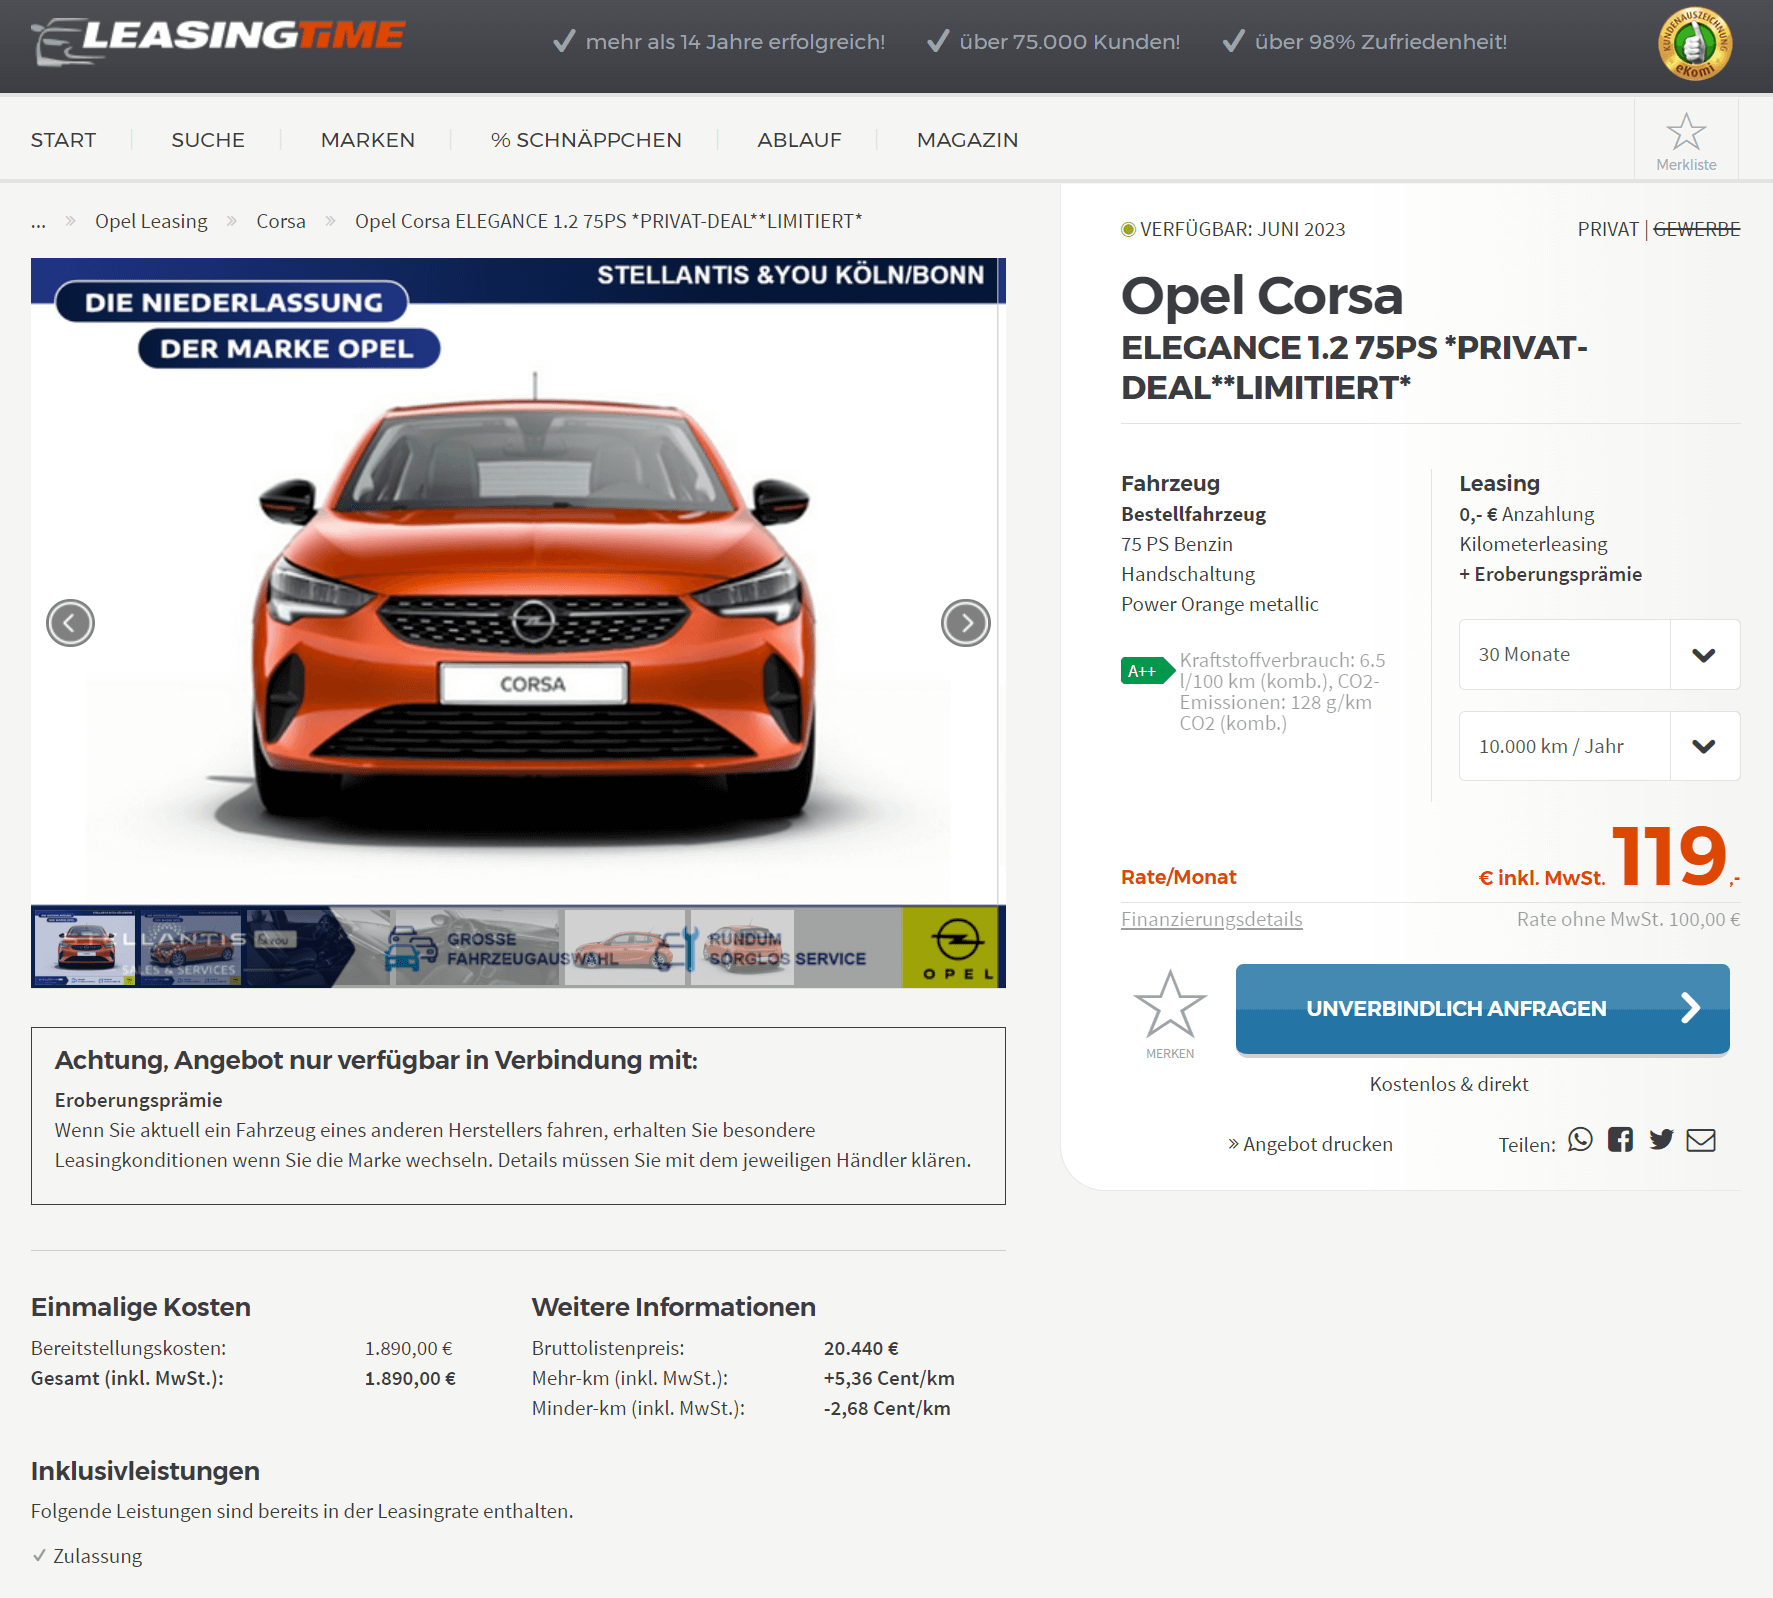Click Angebot drucken link

click(1310, 1144)
